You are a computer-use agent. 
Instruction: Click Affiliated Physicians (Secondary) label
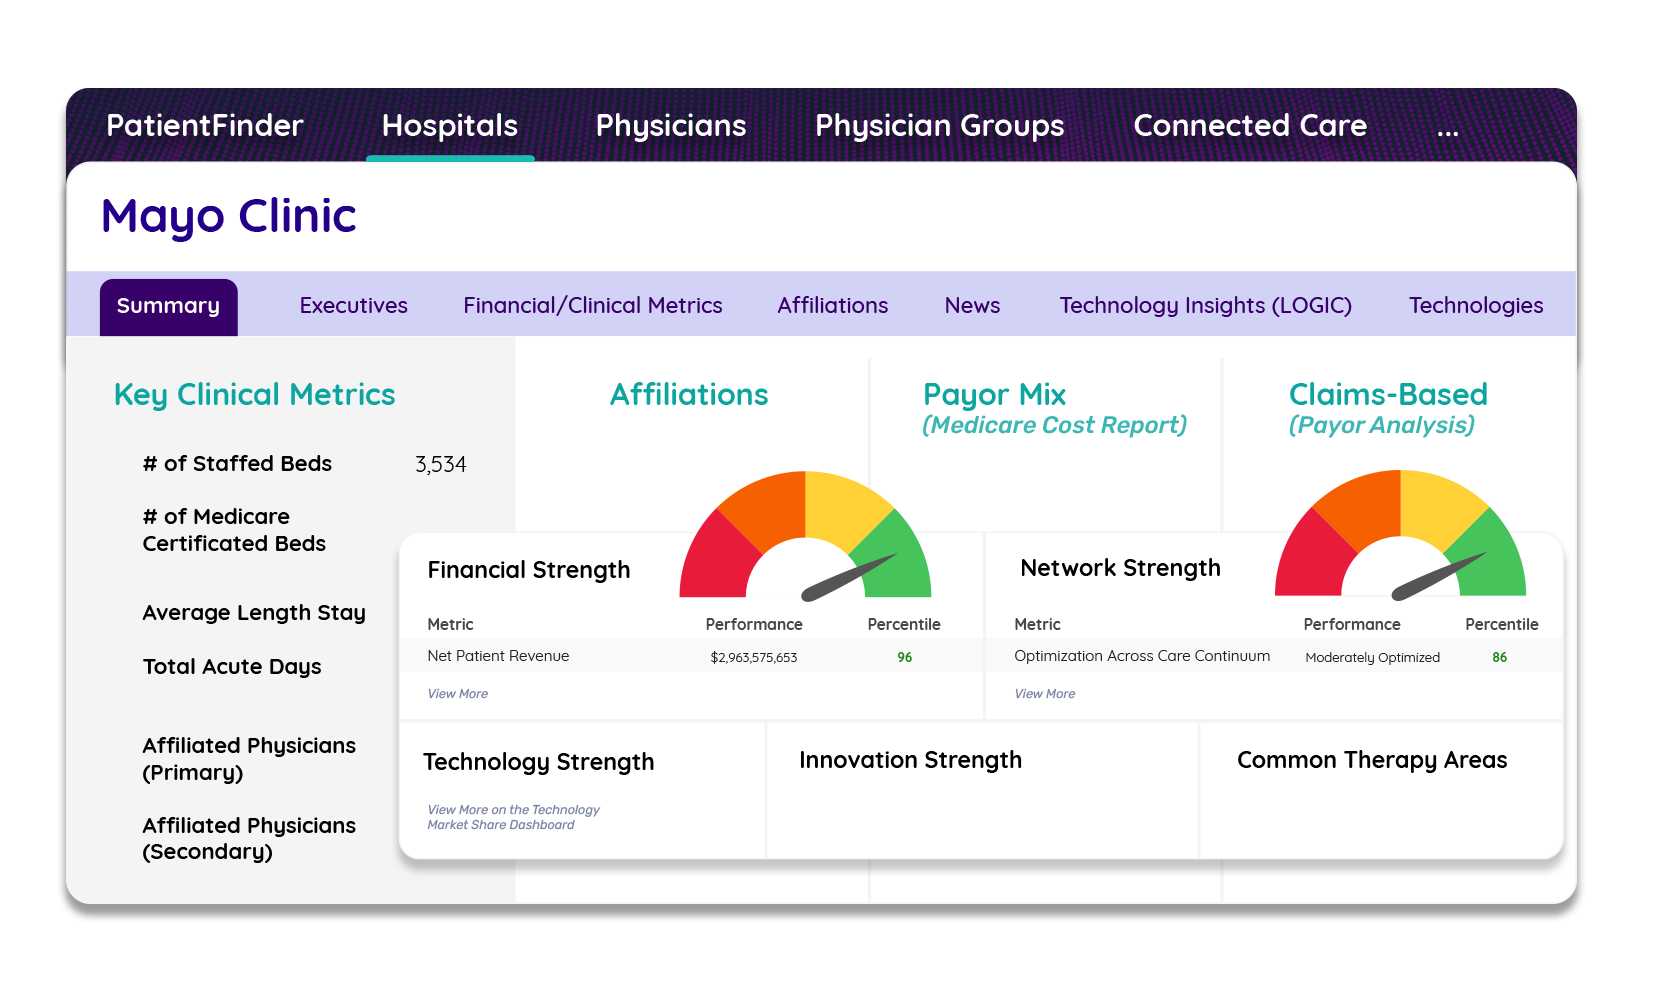click(x=249, y=839)
